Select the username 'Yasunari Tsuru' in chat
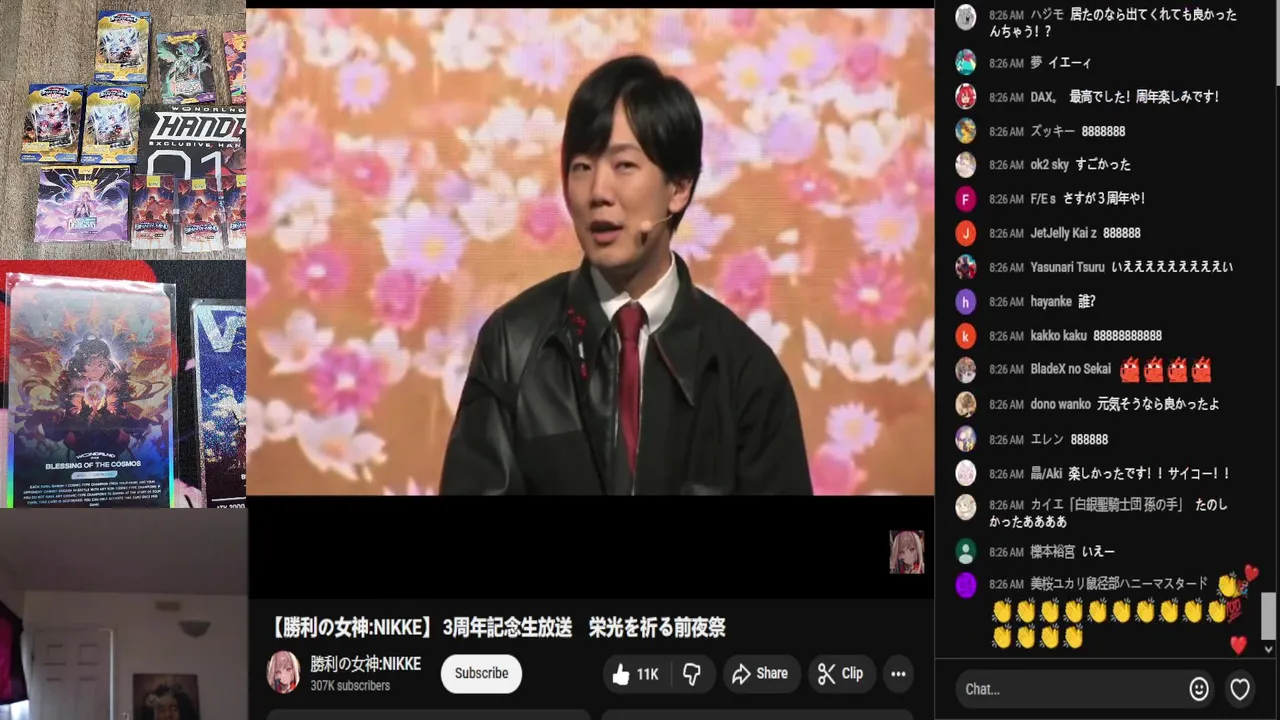This screenshot has height=720, width=1280. [1067, 267]
